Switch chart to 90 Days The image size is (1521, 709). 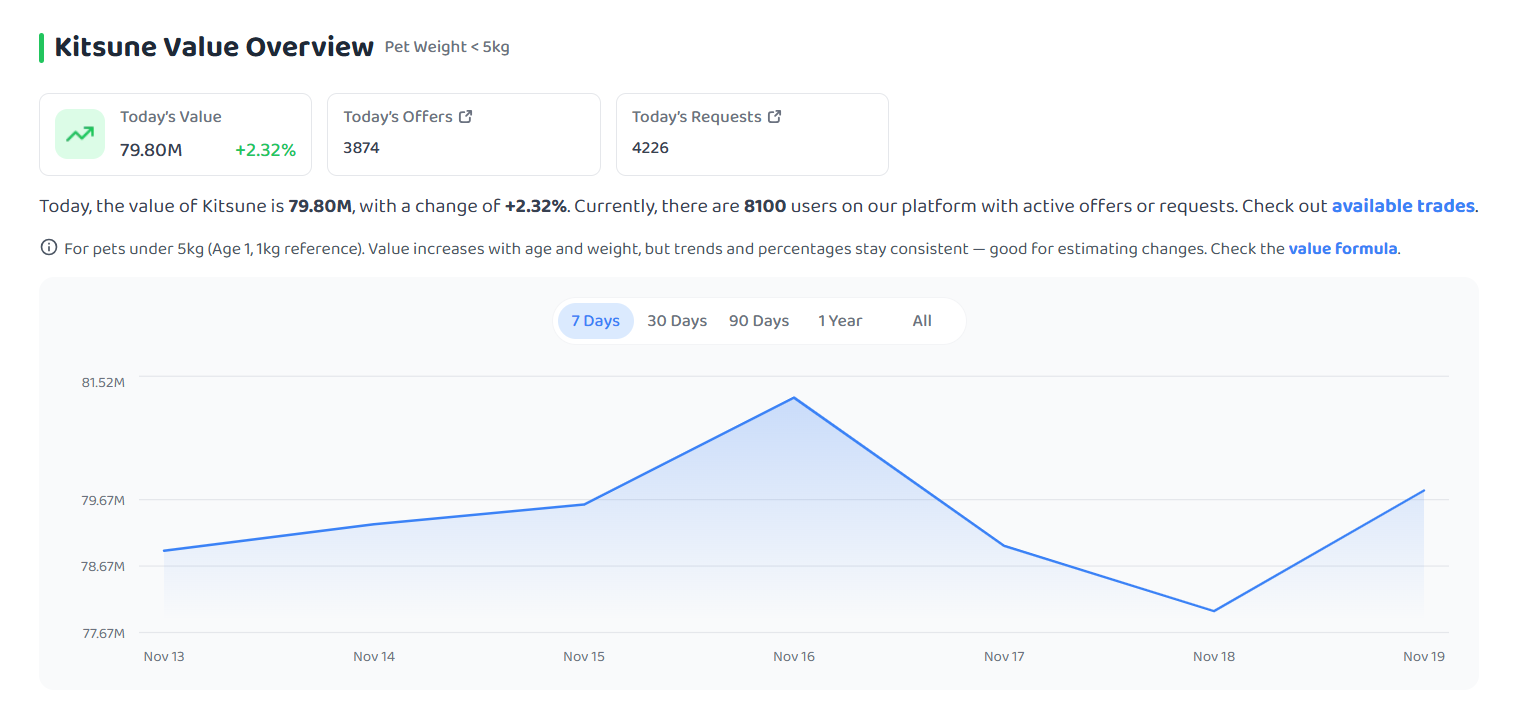click(759, 321)
